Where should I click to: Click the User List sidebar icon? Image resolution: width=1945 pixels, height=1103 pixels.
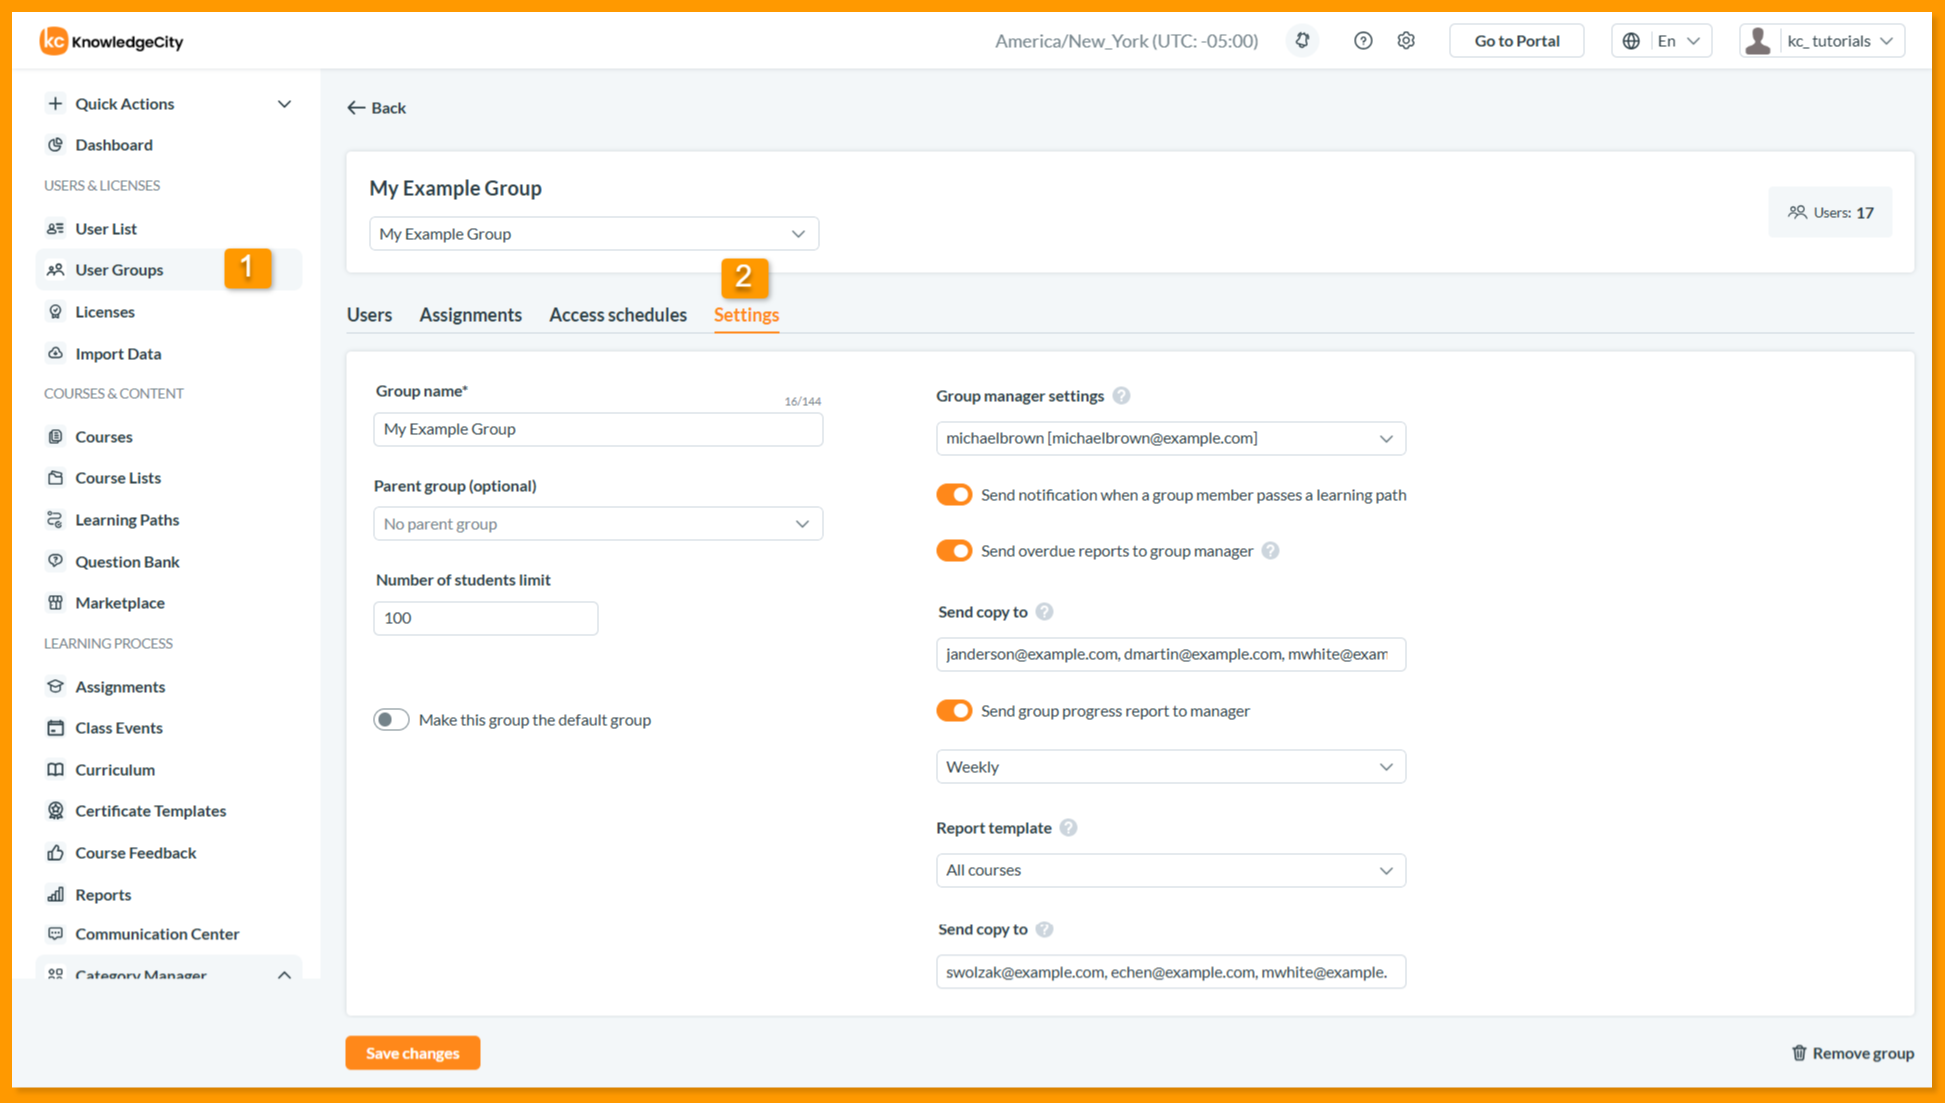point(55,229)
